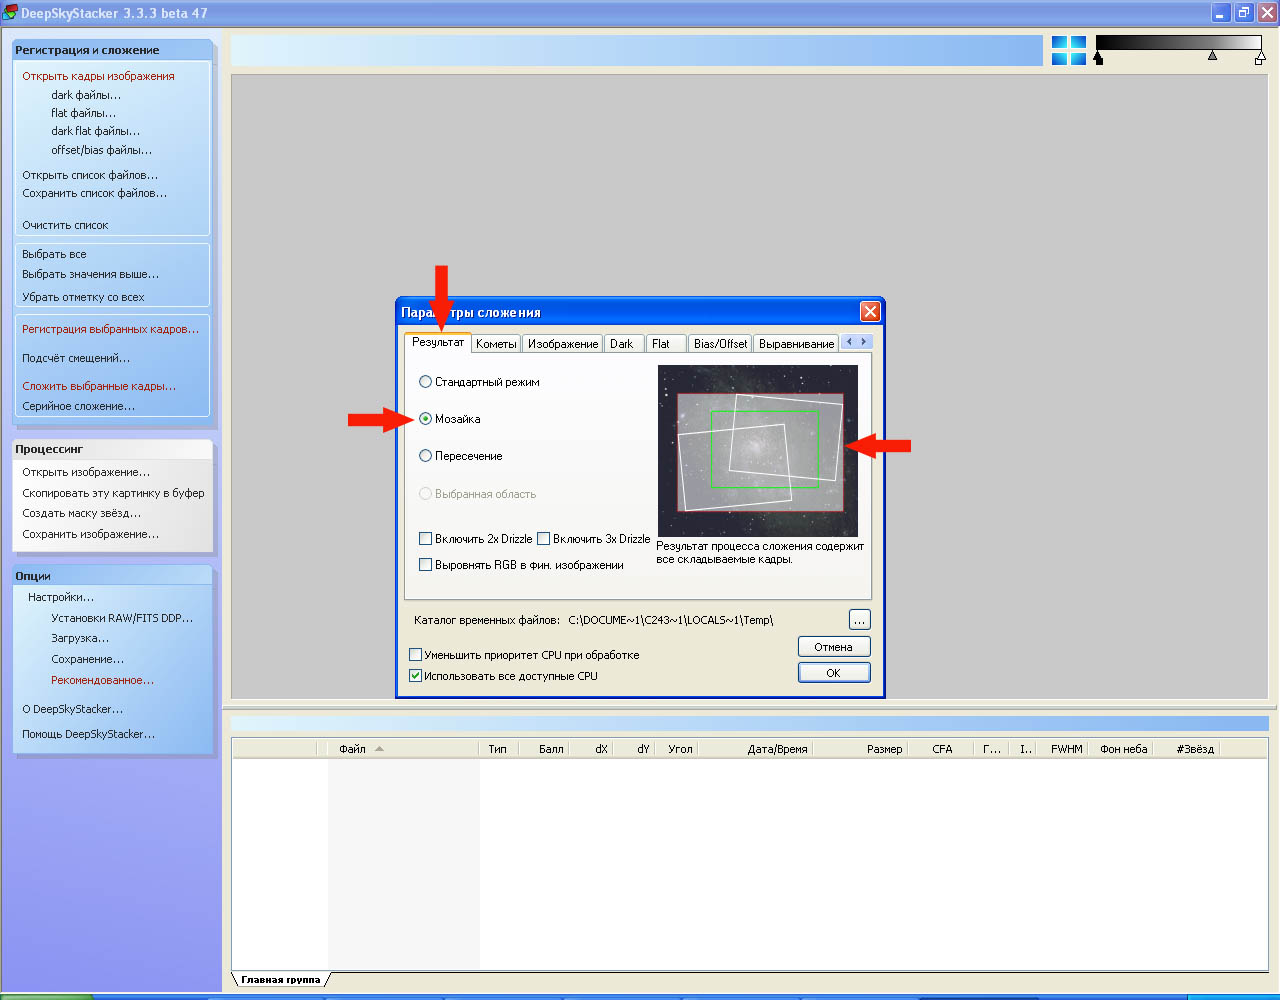
Task: Check Уменьшить приоритет CPU при обработке
Action: (416, 655)
